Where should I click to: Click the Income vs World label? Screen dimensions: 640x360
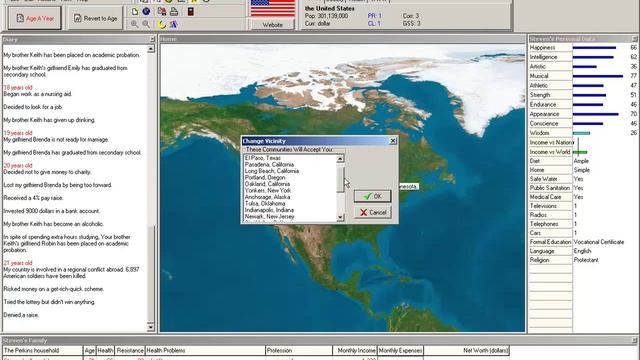550,152
